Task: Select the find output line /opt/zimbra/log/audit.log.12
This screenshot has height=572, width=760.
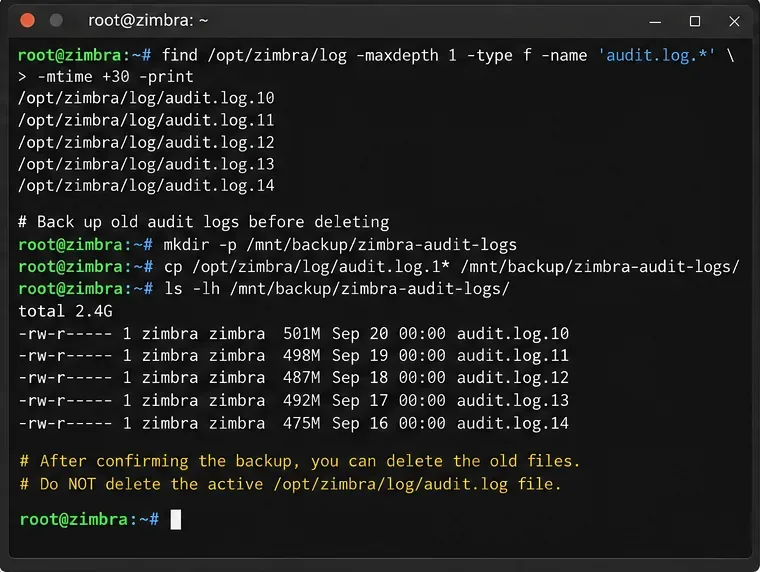Action: [x=146, y=143]
